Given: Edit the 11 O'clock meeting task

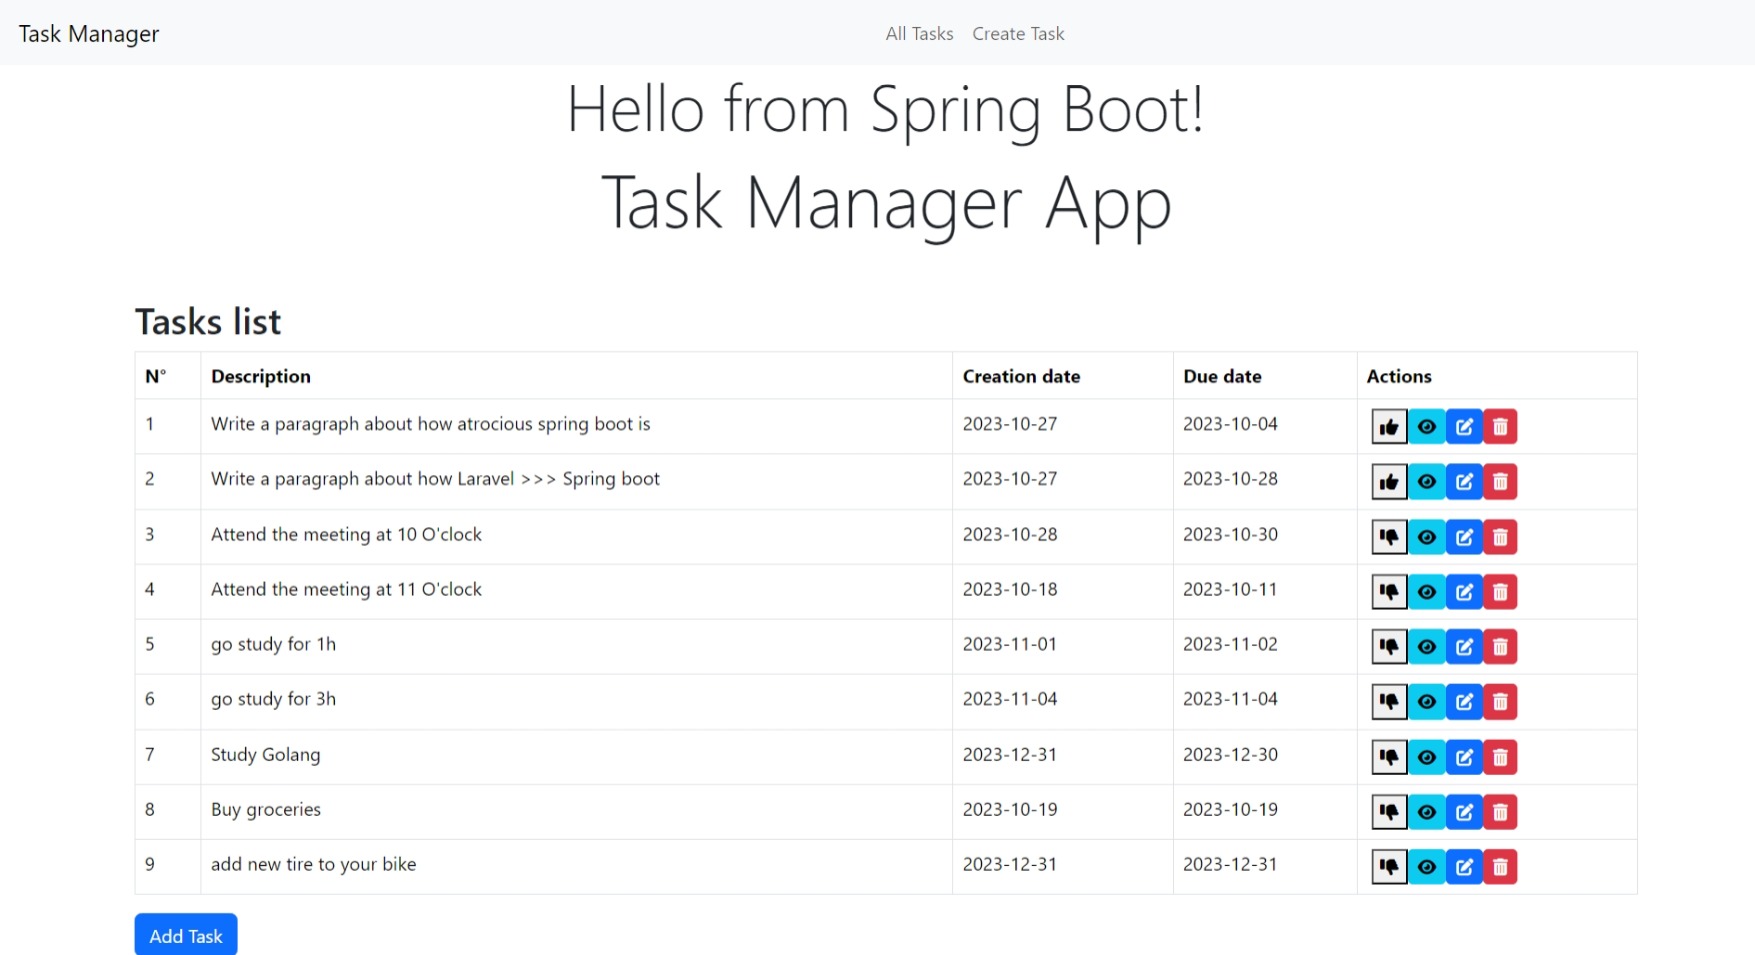Looking at the screenshot, I should tap(1464, 592).
